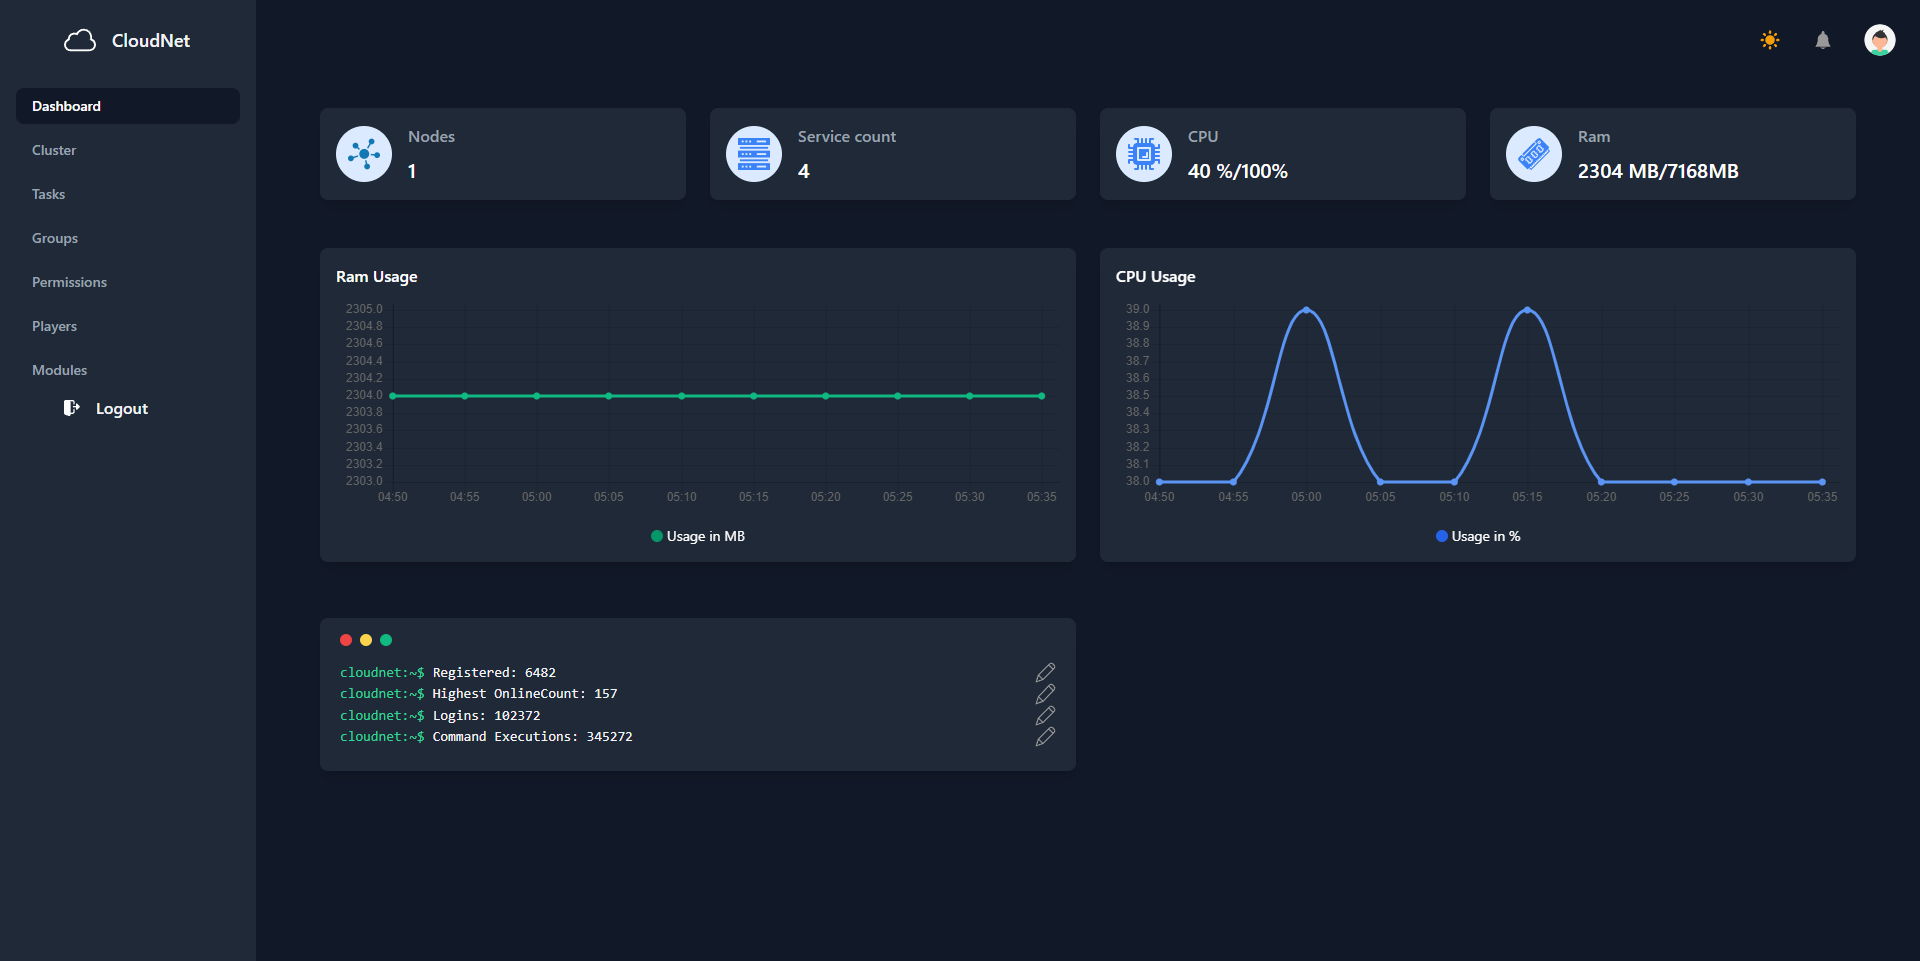The height and width of the screenshot is (961, 1920).
Task: Open the Modules page
Action: tap(59, 370)
